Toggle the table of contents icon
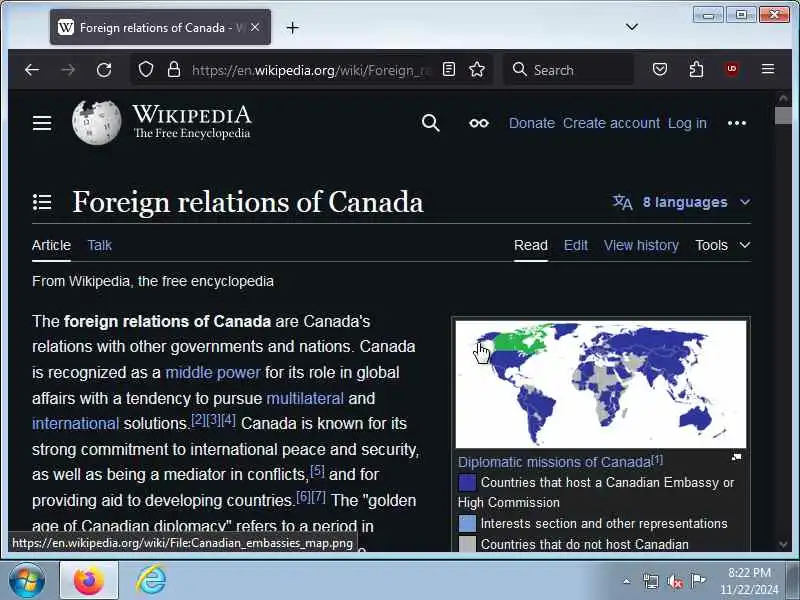The width and height of the screenshot is (800, 600). point(42,202)
